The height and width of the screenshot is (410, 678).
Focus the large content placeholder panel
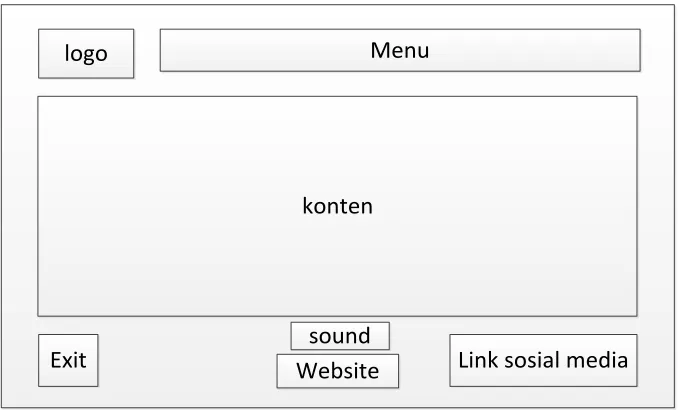coord(337,206)
